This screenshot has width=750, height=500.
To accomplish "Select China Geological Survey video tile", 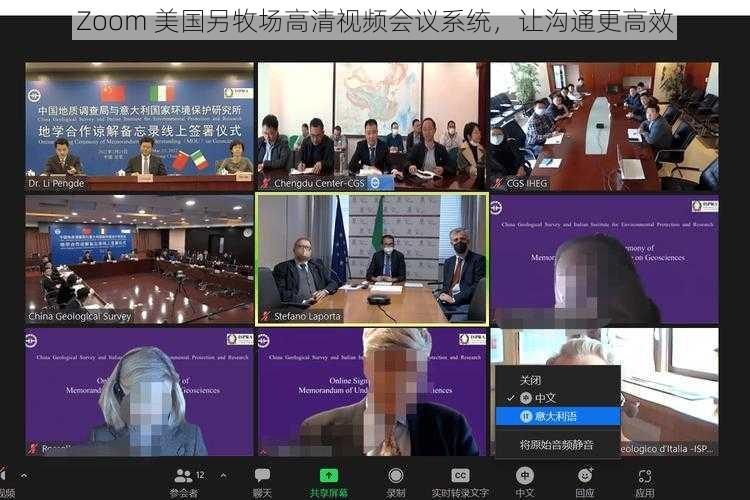I will pyautogui.click(x=140, y=259).
